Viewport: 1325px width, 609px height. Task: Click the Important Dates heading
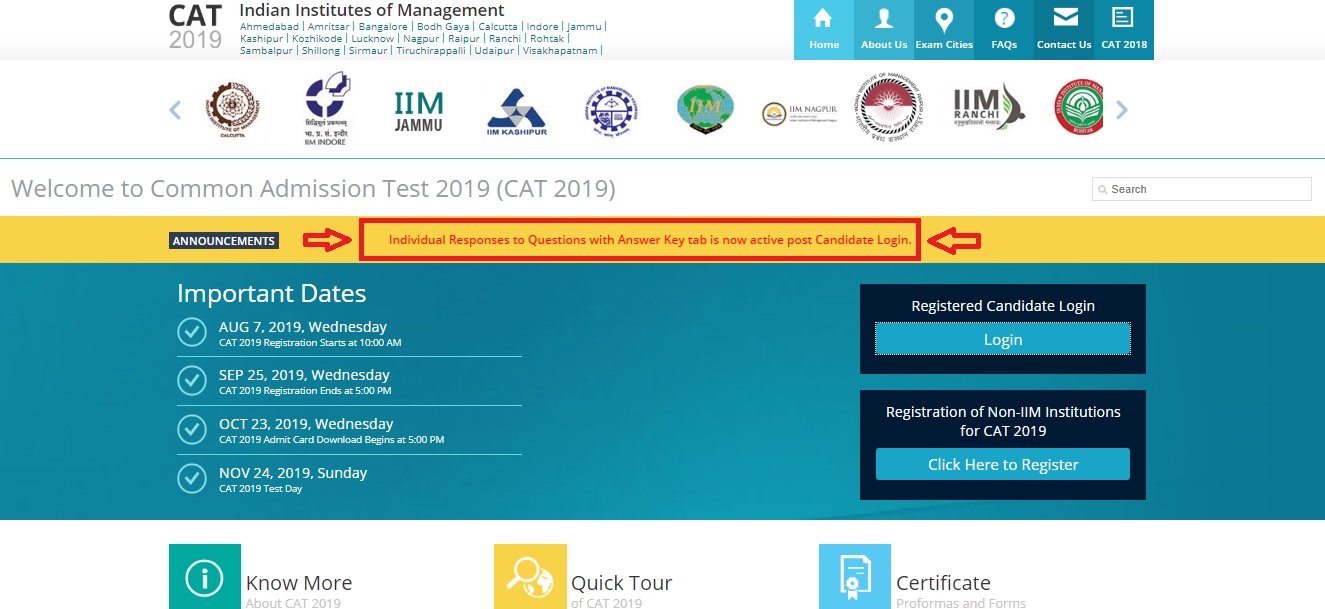click(272, 293)
